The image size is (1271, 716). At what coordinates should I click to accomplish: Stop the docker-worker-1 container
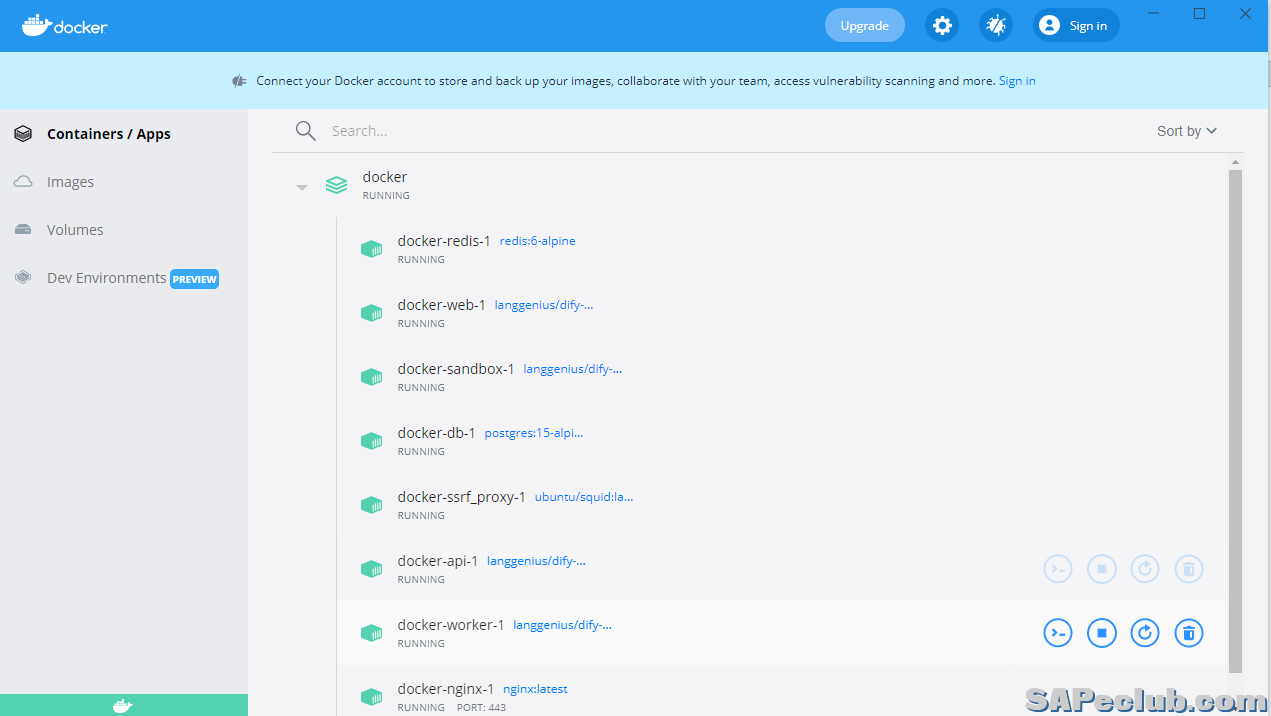(1101, 633)
